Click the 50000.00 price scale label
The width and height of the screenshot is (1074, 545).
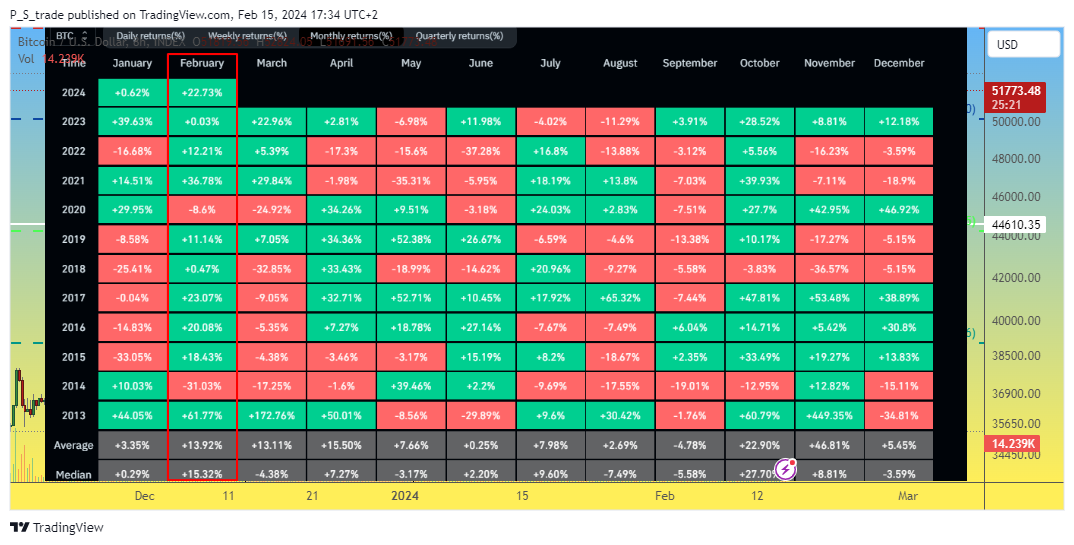pyautogui.click(x=1014, y=121)
